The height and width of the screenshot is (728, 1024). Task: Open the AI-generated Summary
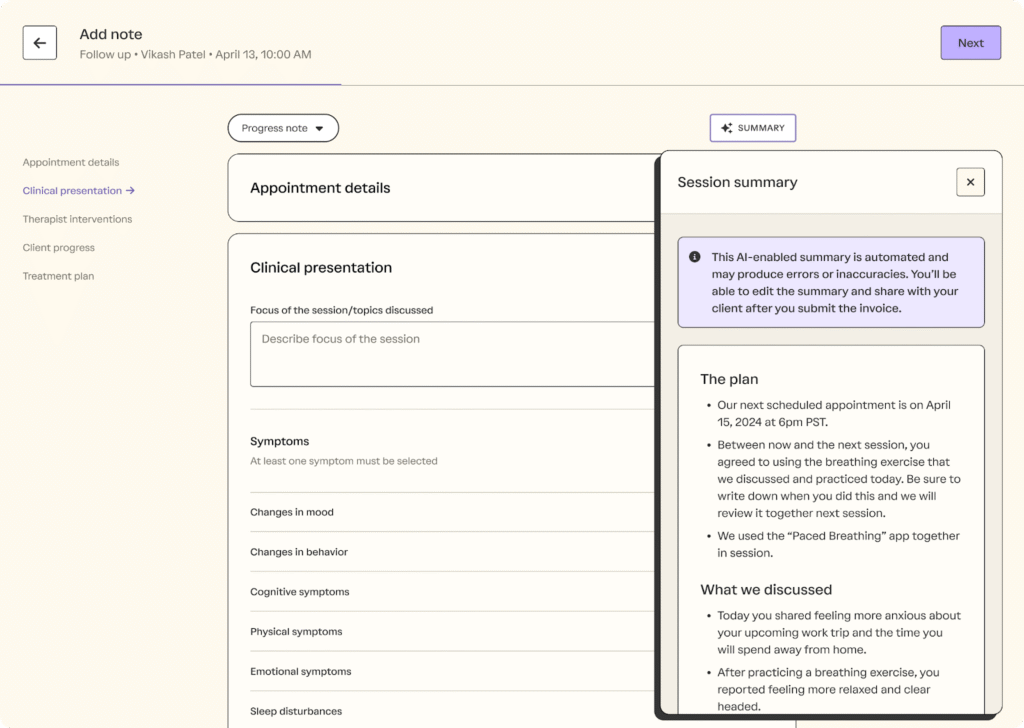coord(752,127)
